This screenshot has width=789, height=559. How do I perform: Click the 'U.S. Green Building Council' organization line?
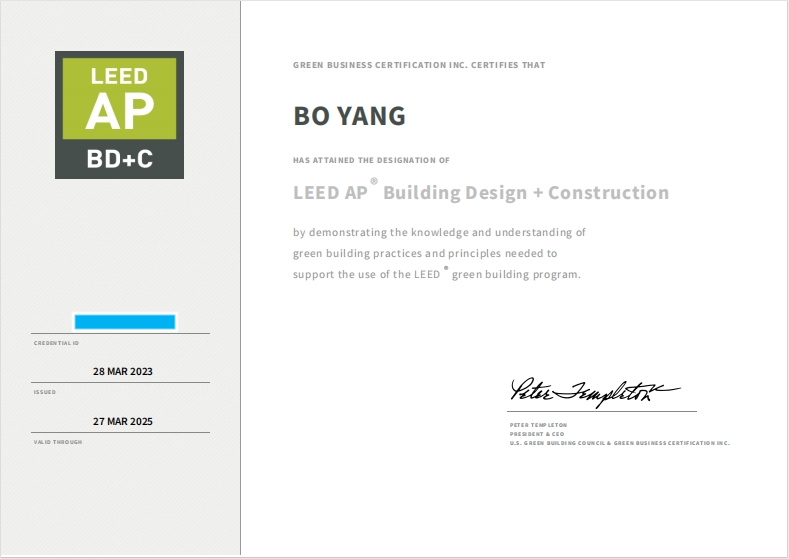tap(619, 443)
